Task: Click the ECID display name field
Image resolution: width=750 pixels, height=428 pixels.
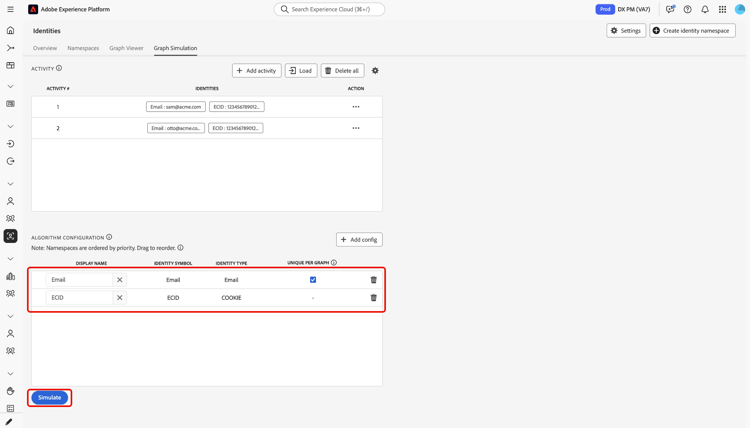Action: (x=79, y=297)
